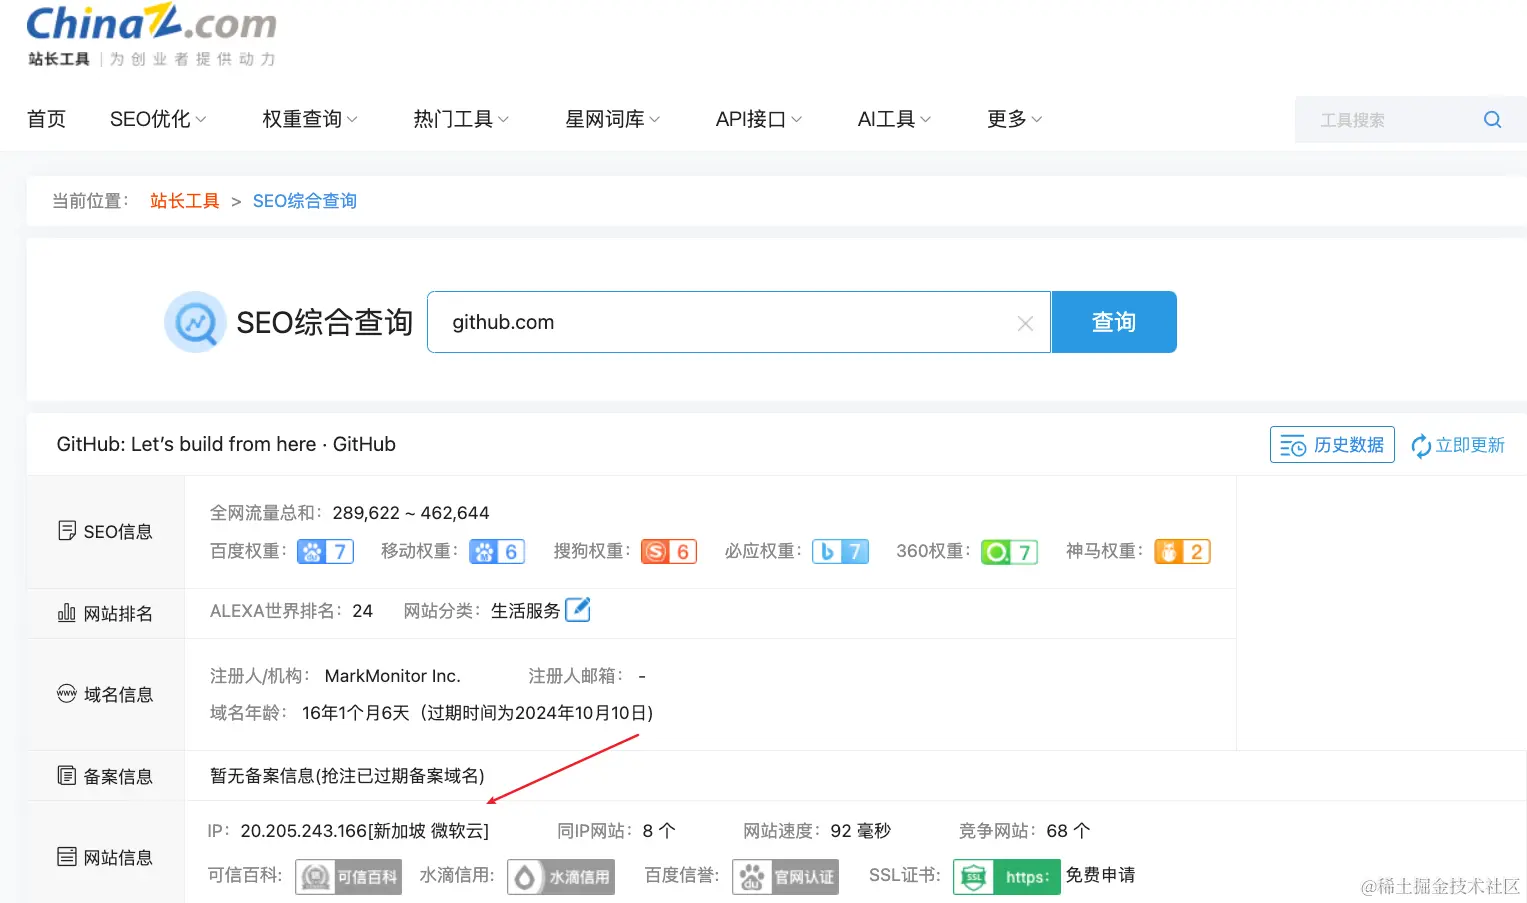1527x903 pixels.
Task: Click the 备案信息 list icon
Action: [x=67, y=775]
